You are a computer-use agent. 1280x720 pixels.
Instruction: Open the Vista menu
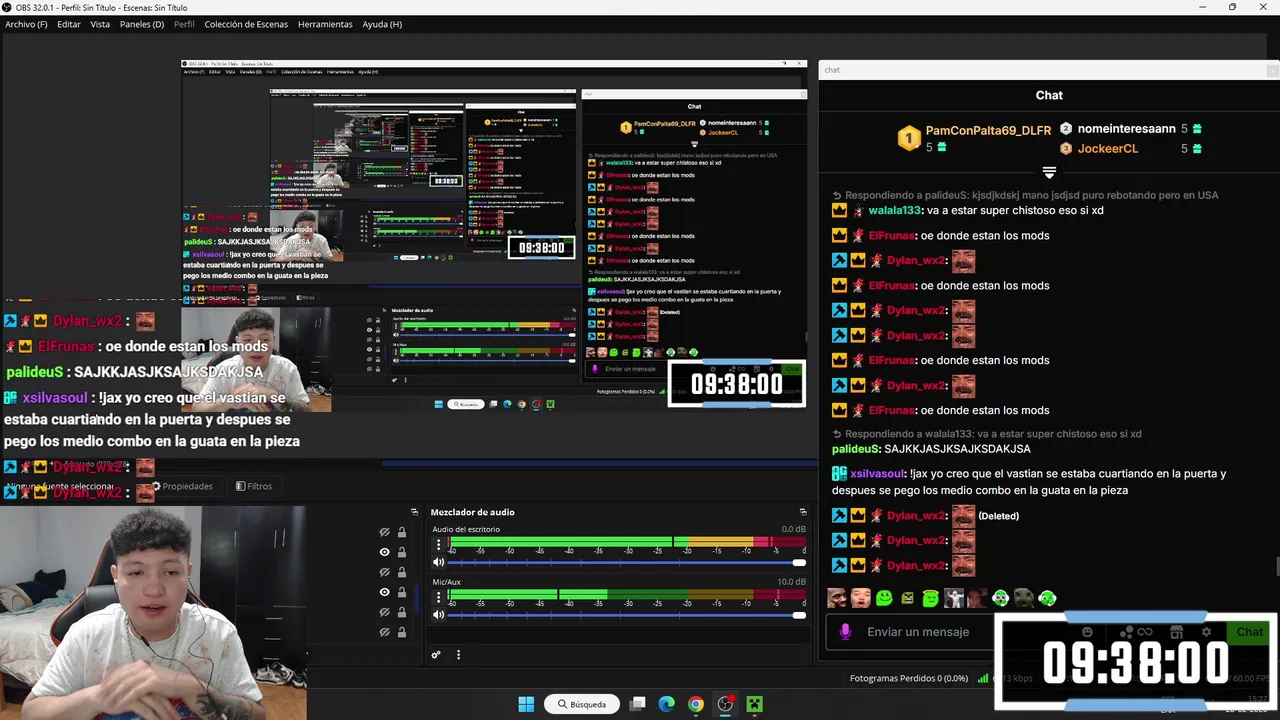pyautogui.click(x=100, y=24)
